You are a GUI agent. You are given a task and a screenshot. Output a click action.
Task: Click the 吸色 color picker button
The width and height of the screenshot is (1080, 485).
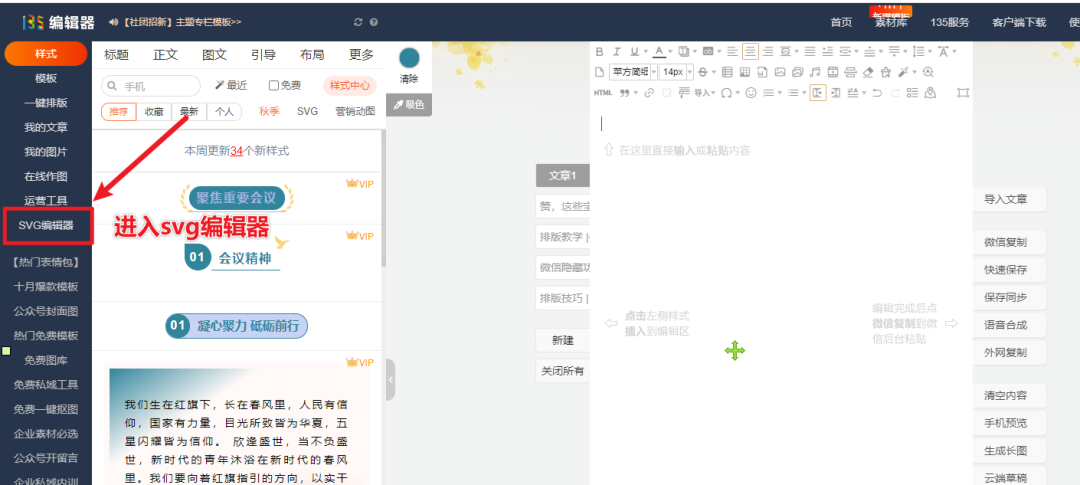click(409, 105)
